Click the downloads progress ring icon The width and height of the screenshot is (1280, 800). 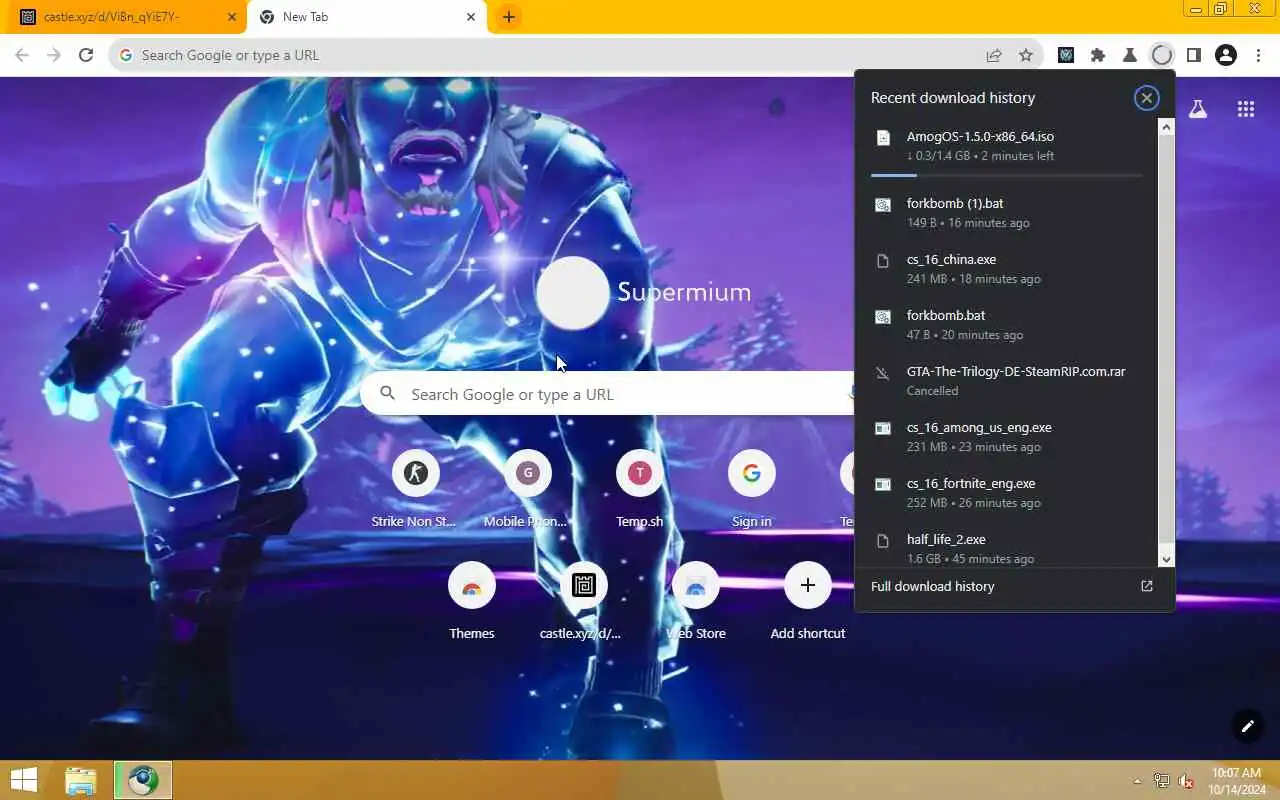point(1162,55)
